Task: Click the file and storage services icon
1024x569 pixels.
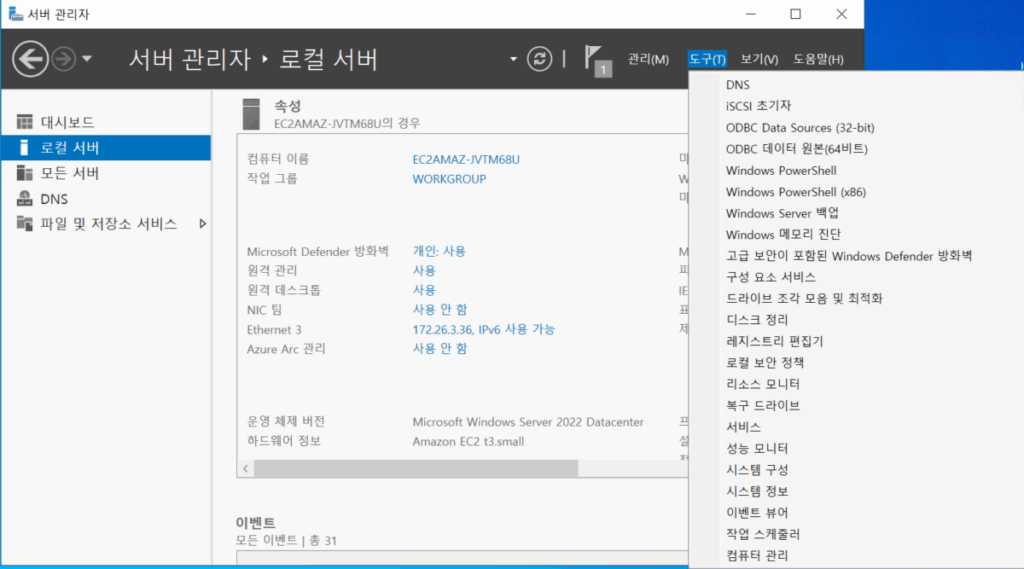Action: 25,223
